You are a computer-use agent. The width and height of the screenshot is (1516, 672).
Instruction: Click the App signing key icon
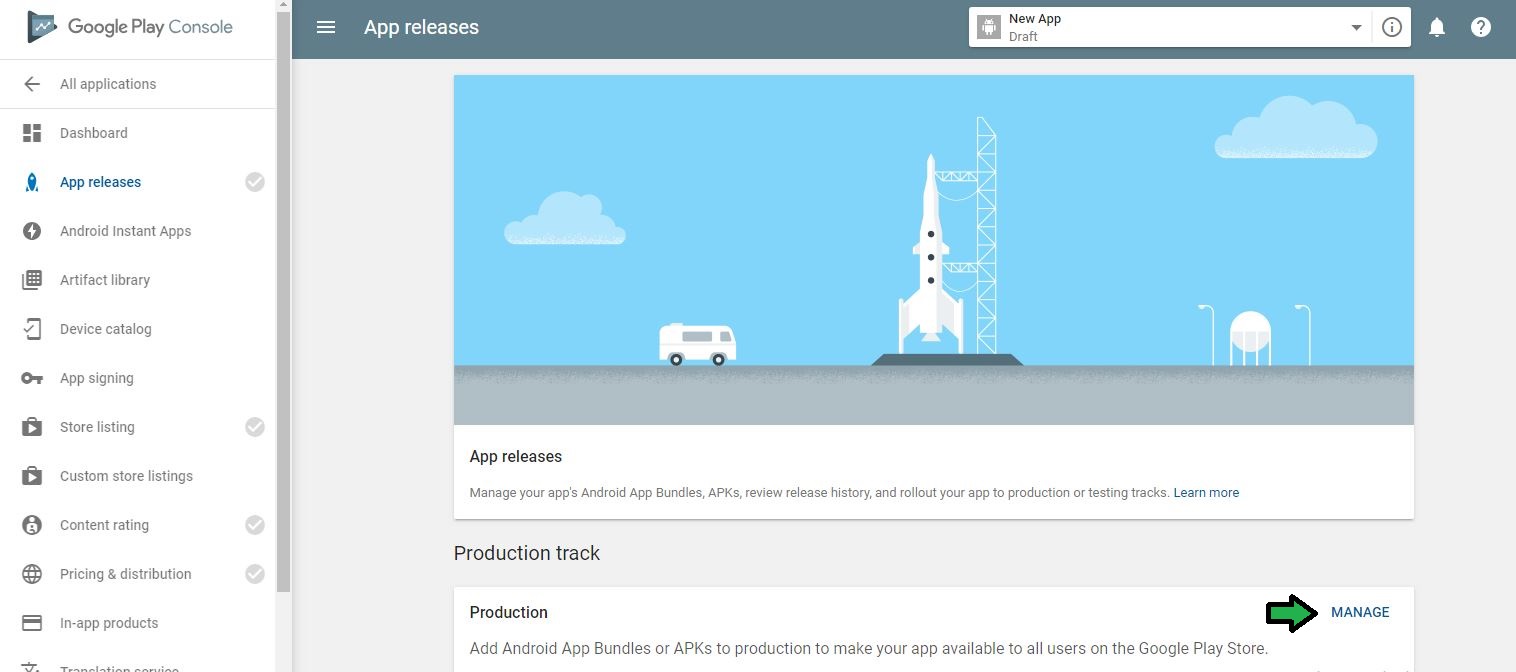[32, 378]
